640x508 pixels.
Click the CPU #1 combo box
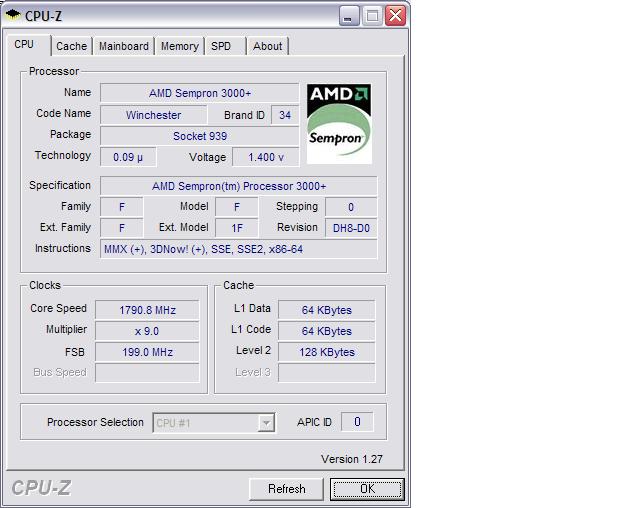(x=213, y=423)
